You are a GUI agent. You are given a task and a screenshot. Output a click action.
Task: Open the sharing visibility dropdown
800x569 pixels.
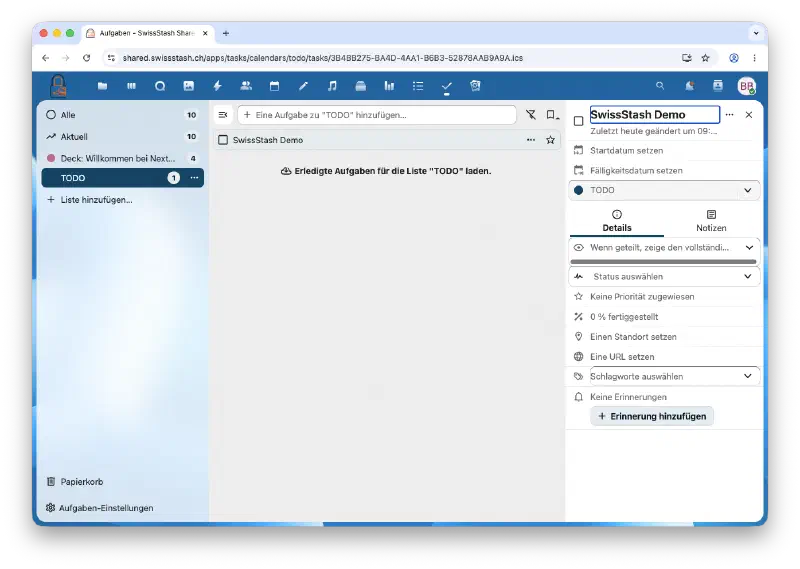(x=664, y=248)
